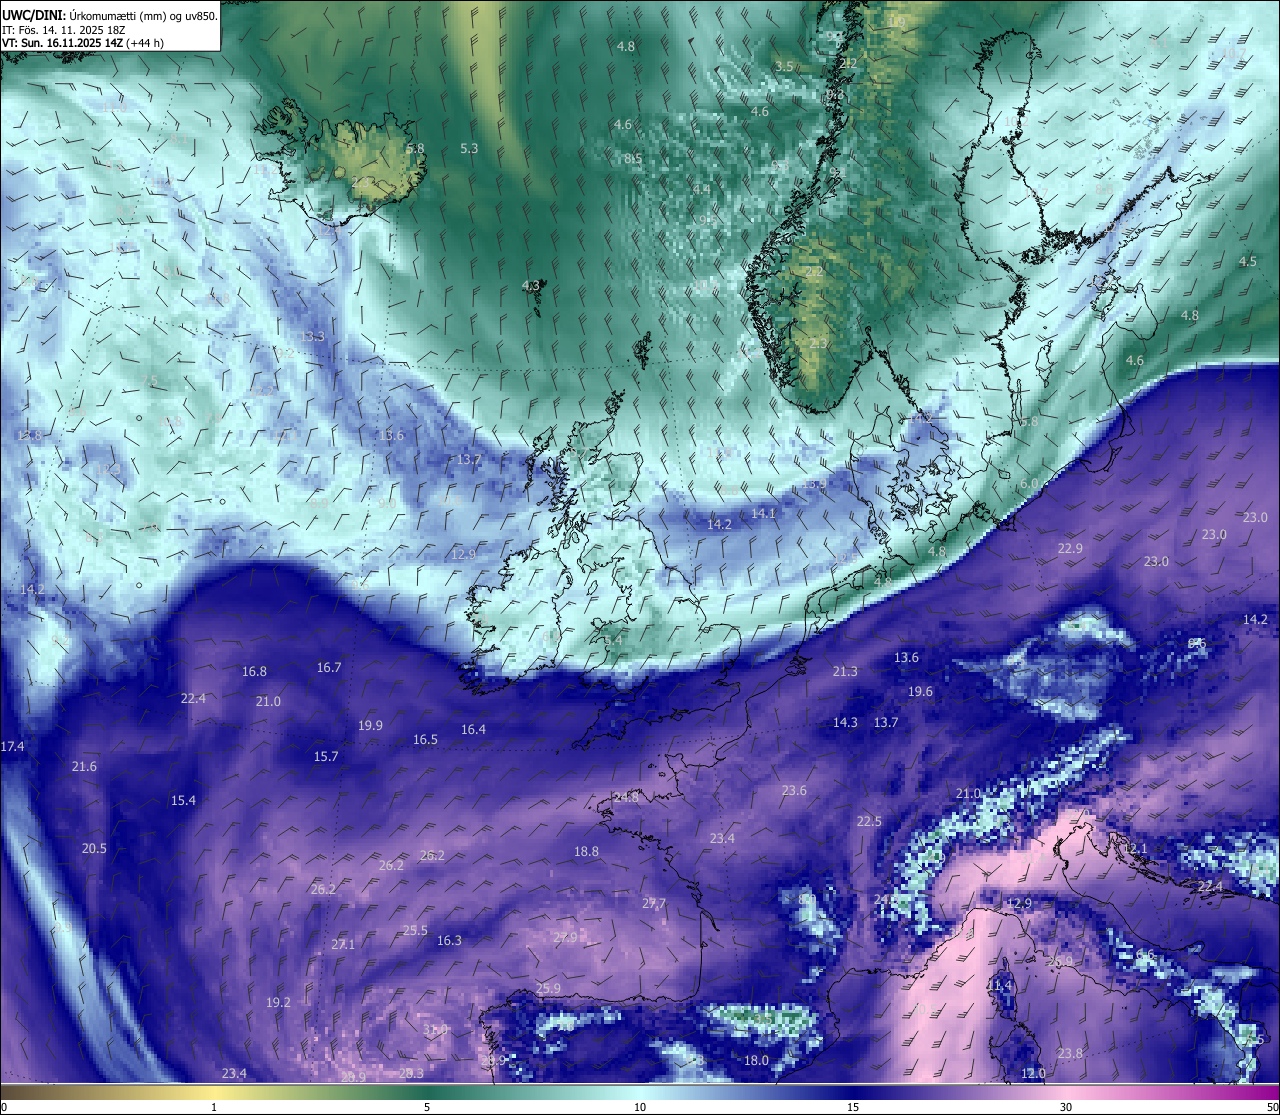Click the 10 tick label on the color scale

(x=640, y=1107)
